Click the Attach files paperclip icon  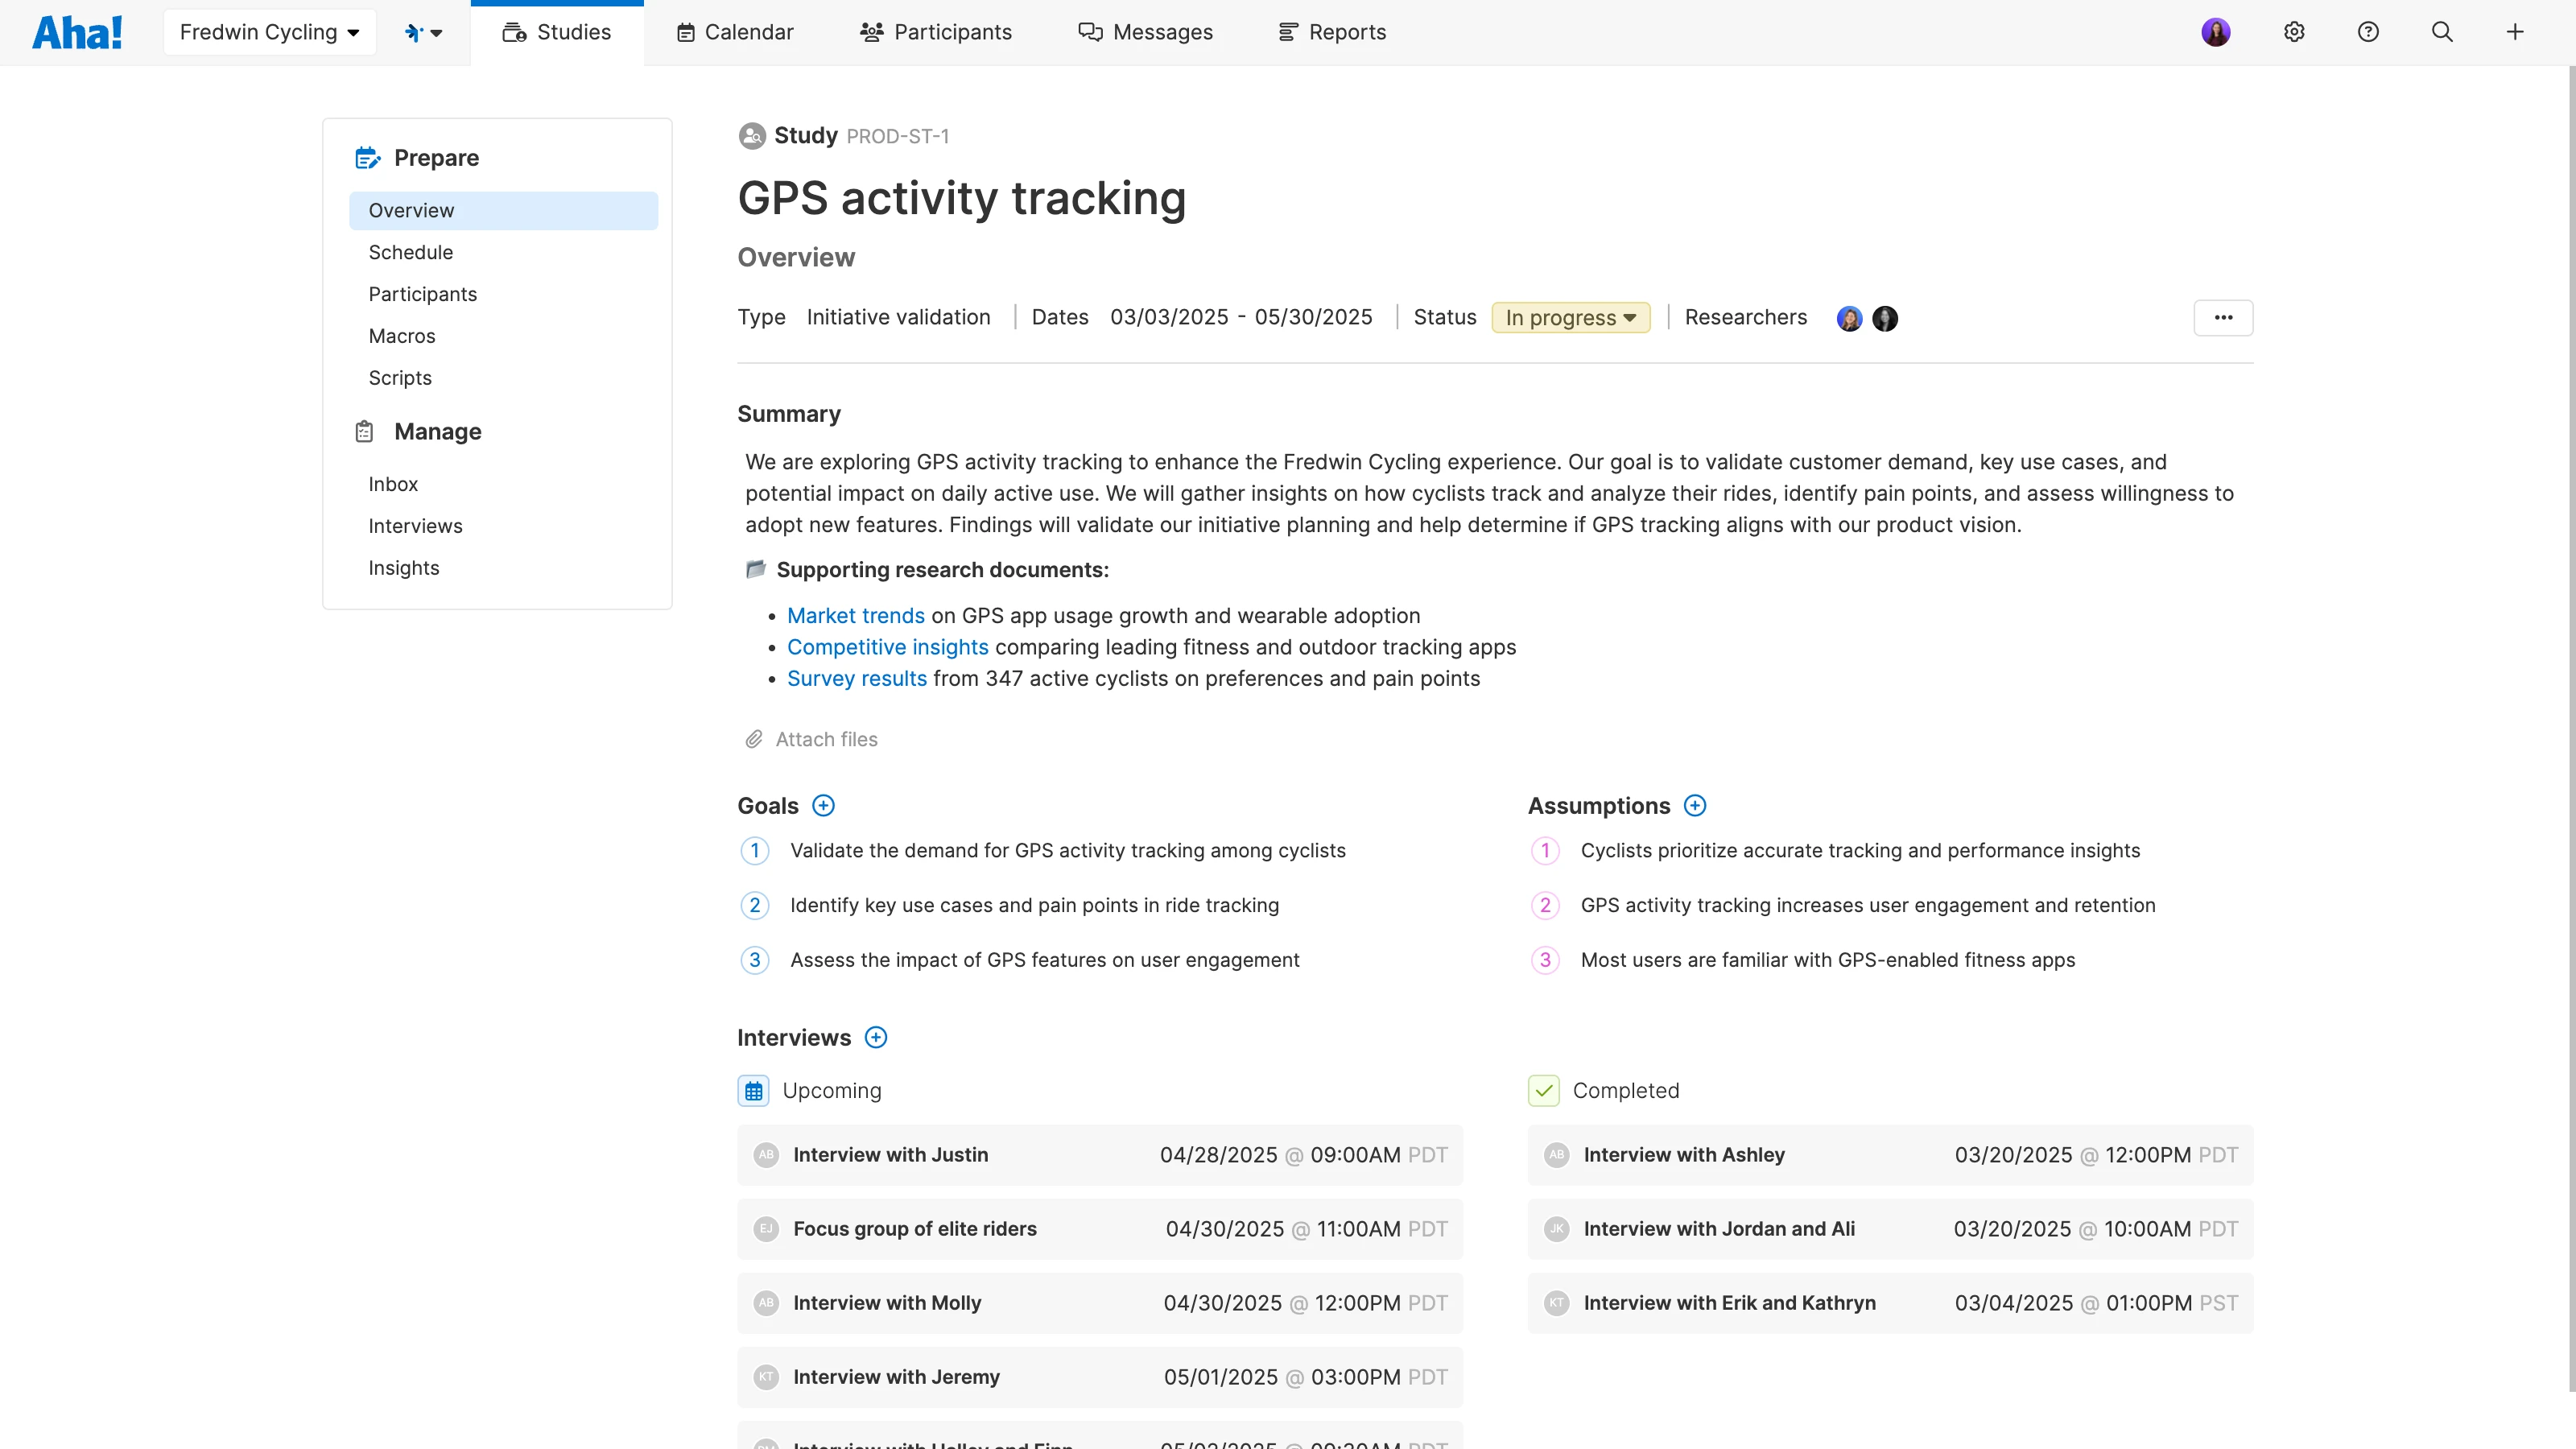pyautogui.click(x=754, y=738)
